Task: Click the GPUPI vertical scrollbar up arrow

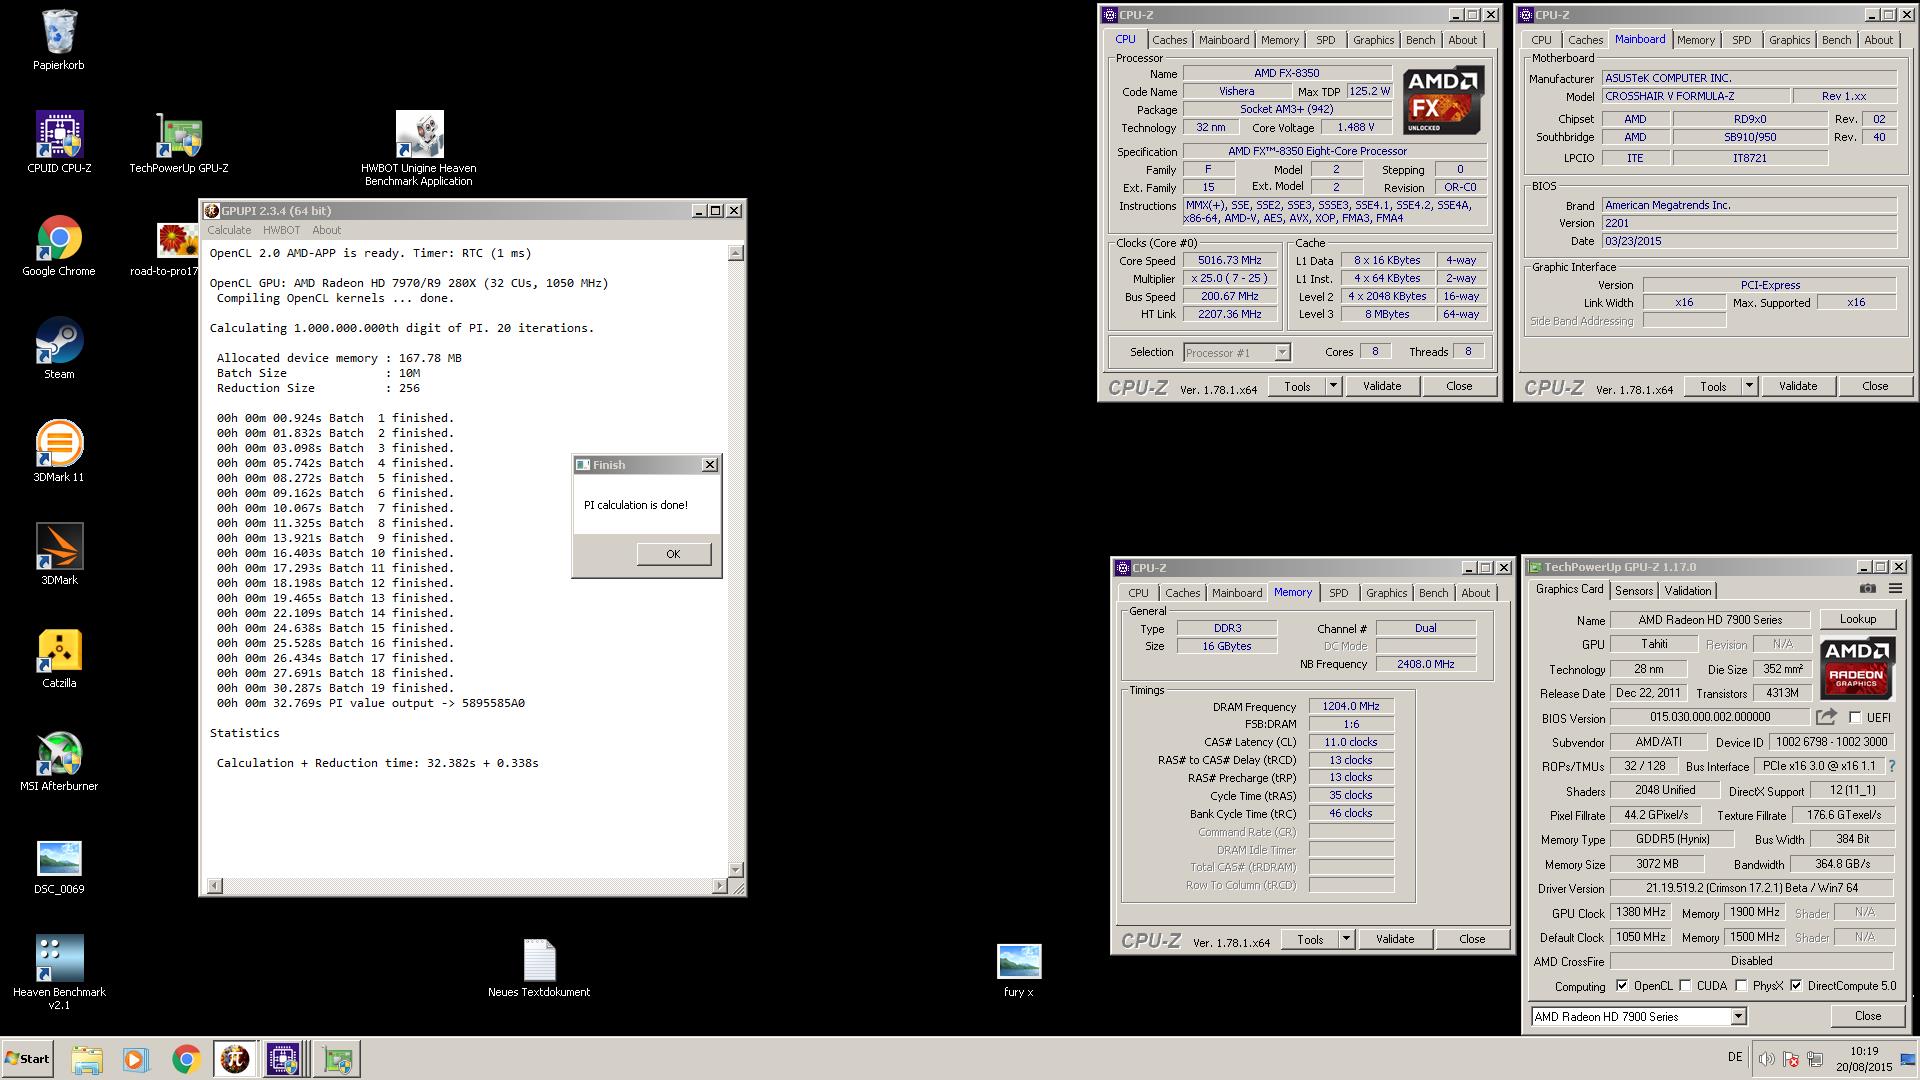Action: click(x=736, y=254)
